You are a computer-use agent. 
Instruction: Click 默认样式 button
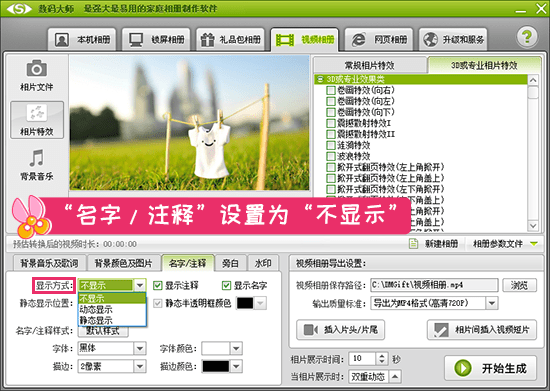tap(103, 331)
